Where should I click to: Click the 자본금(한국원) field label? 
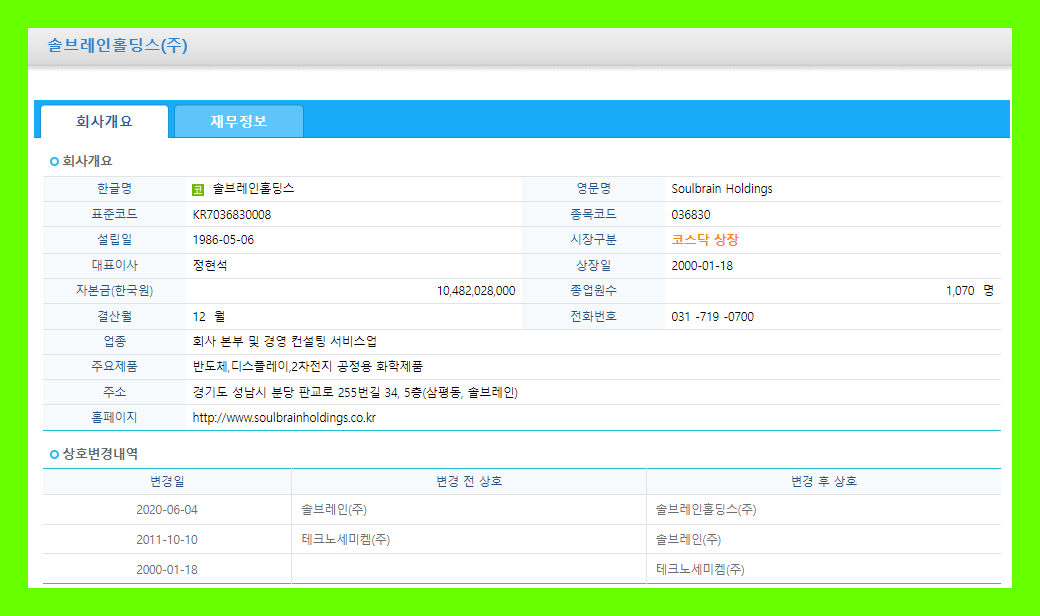point(114,290)
